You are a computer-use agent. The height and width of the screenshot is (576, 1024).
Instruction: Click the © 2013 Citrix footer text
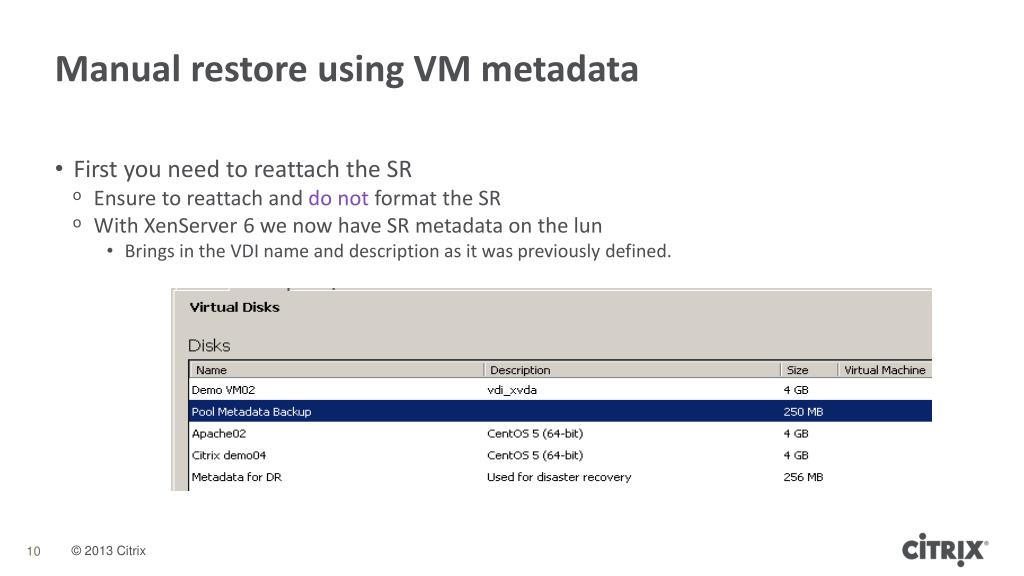(x=108, y=551)
